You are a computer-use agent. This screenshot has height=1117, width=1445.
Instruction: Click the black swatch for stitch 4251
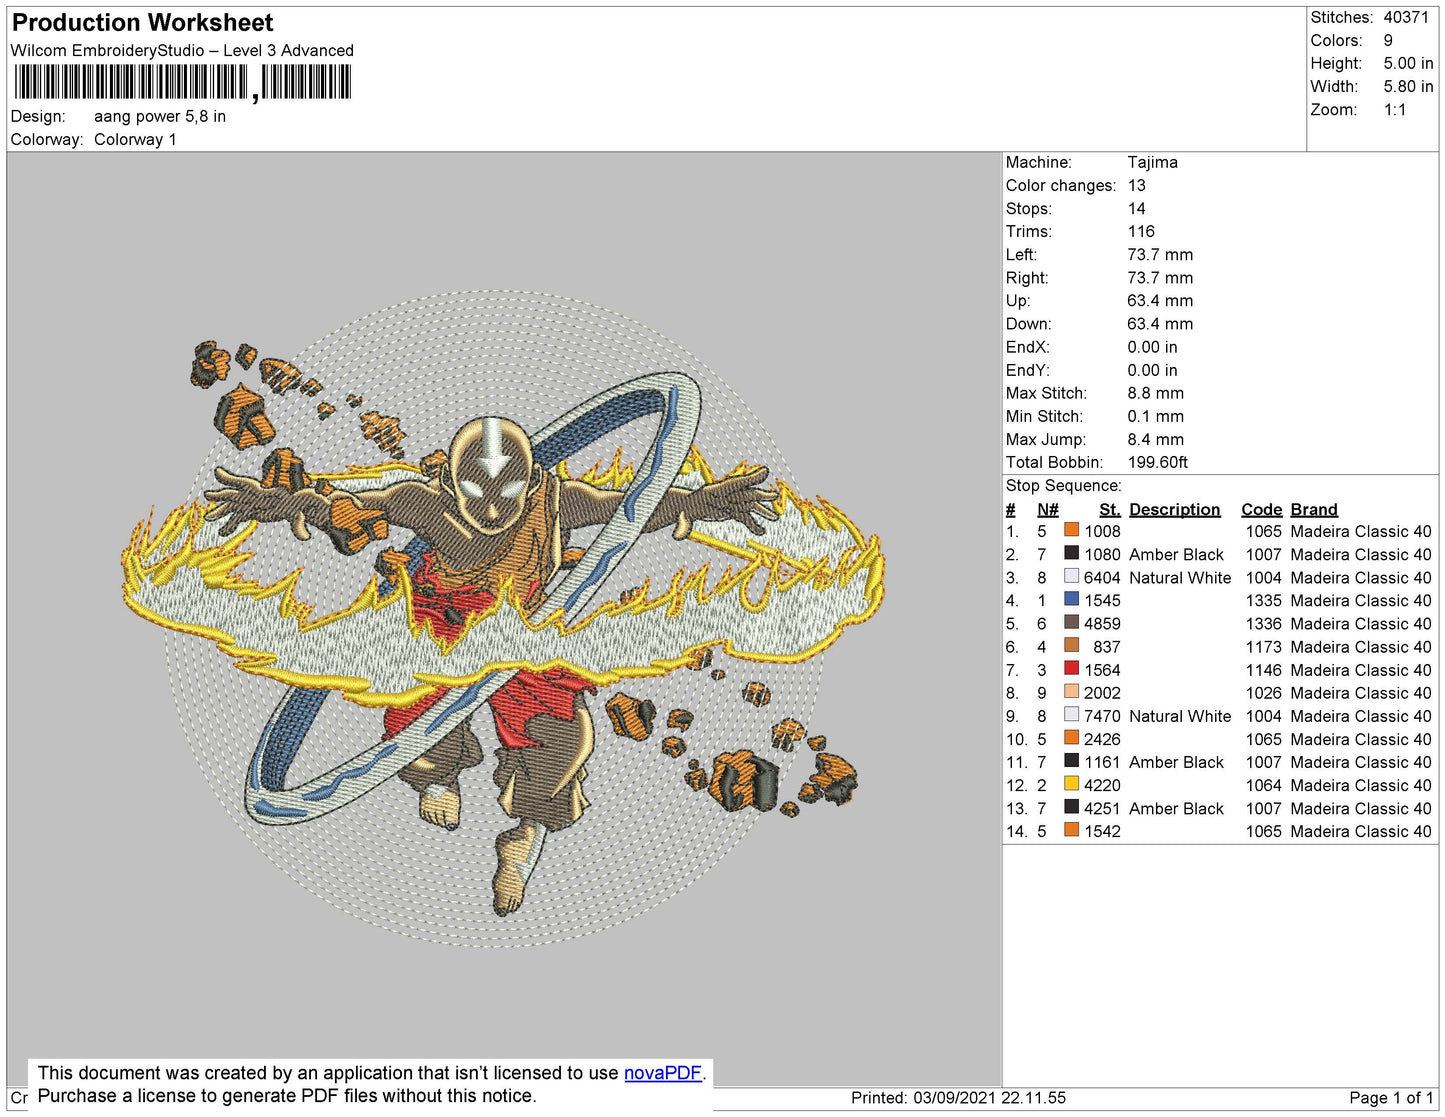1071,807
